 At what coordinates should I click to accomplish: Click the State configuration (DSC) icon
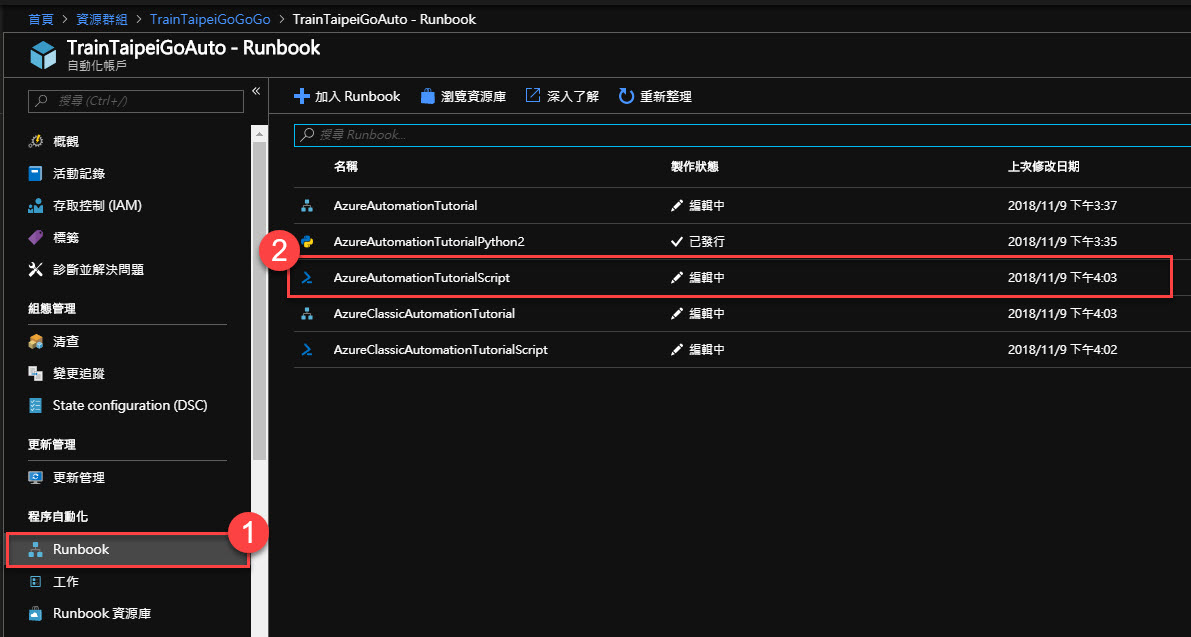tap(36, 405)
